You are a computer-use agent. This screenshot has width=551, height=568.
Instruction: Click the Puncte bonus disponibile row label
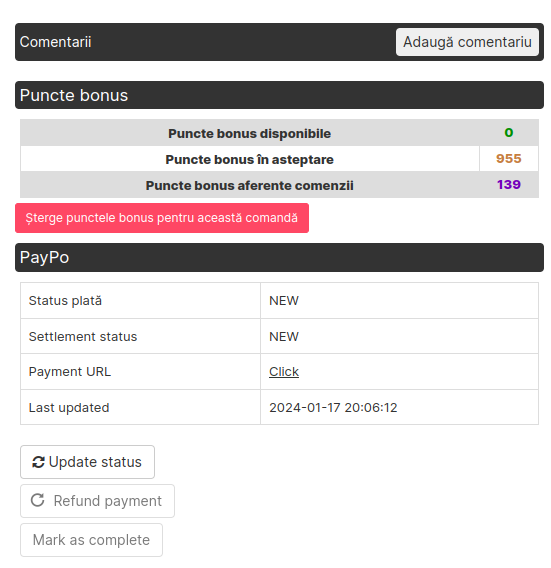[250, 133]
